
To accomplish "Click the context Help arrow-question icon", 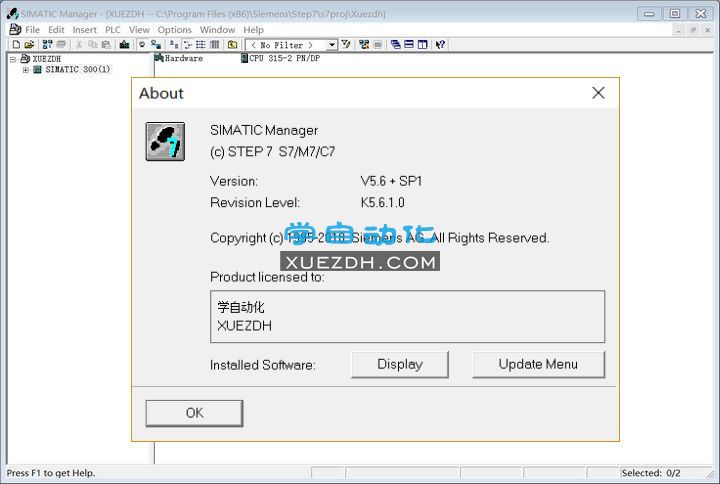I will coord(440,45).
